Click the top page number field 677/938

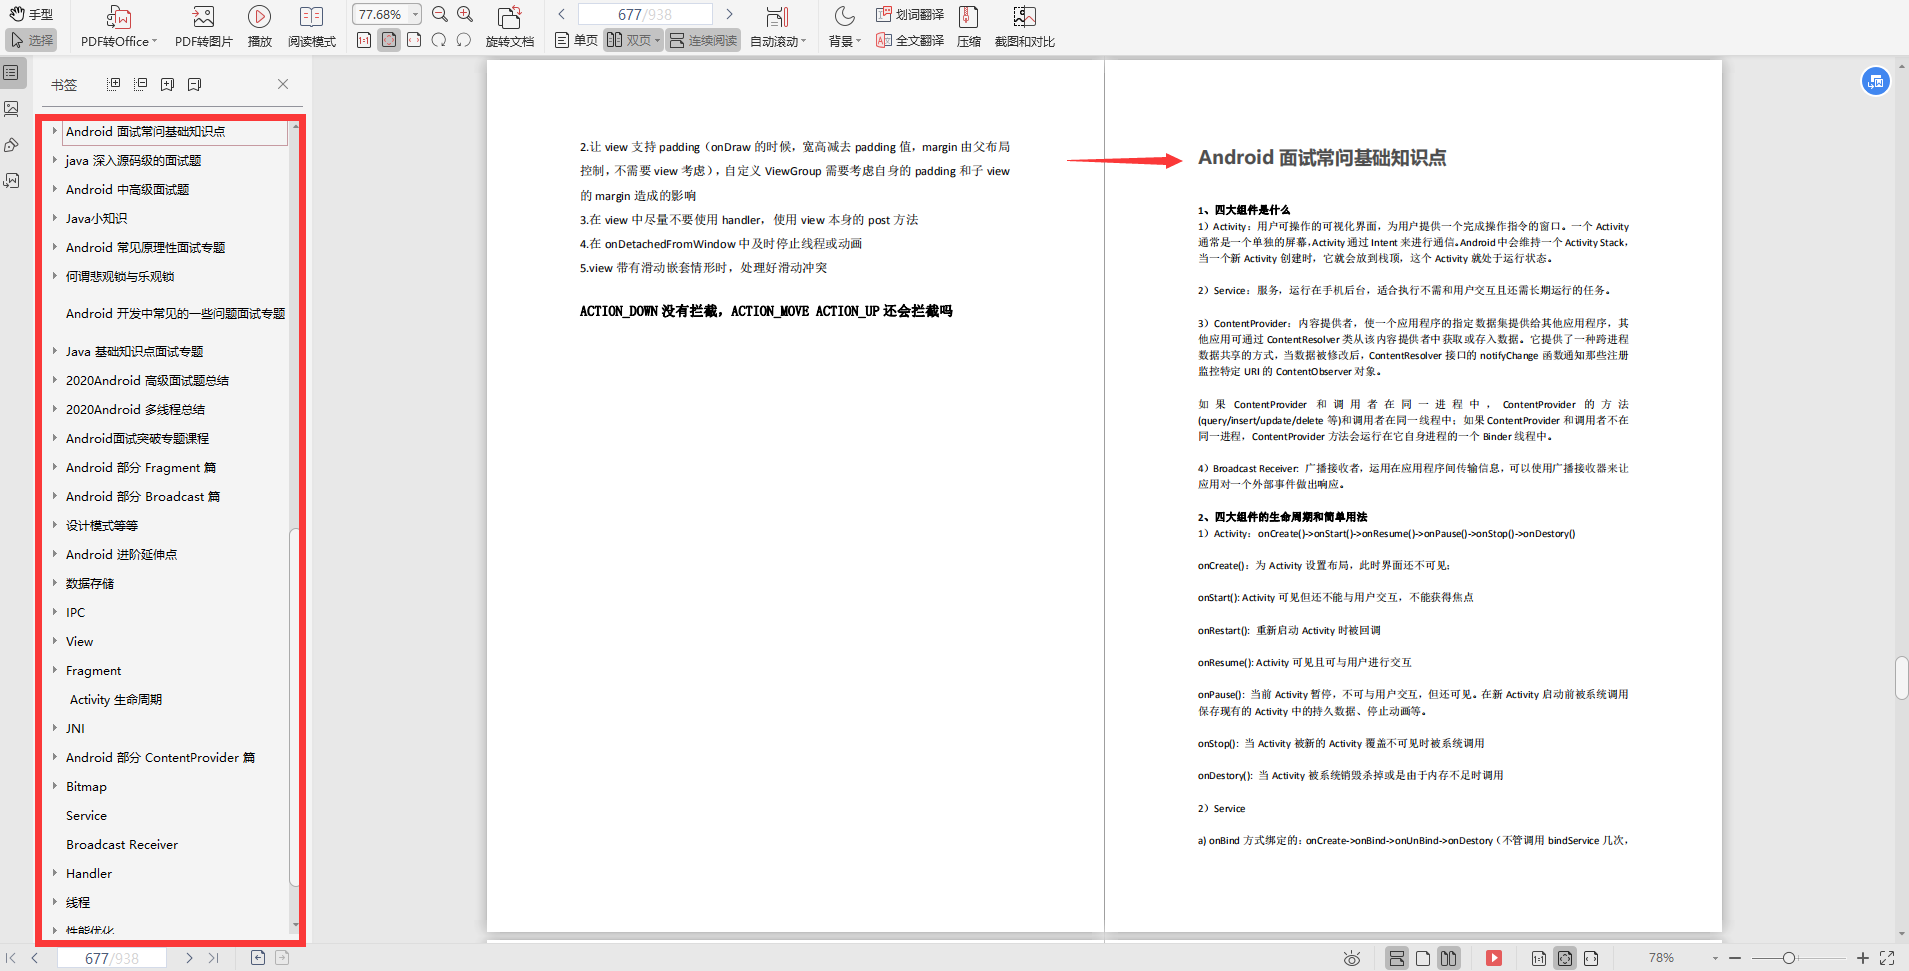tap(645, 14)
